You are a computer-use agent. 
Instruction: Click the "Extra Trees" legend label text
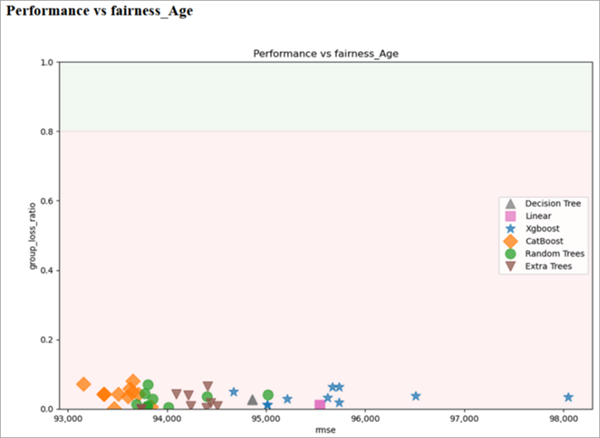click(549, 267)
